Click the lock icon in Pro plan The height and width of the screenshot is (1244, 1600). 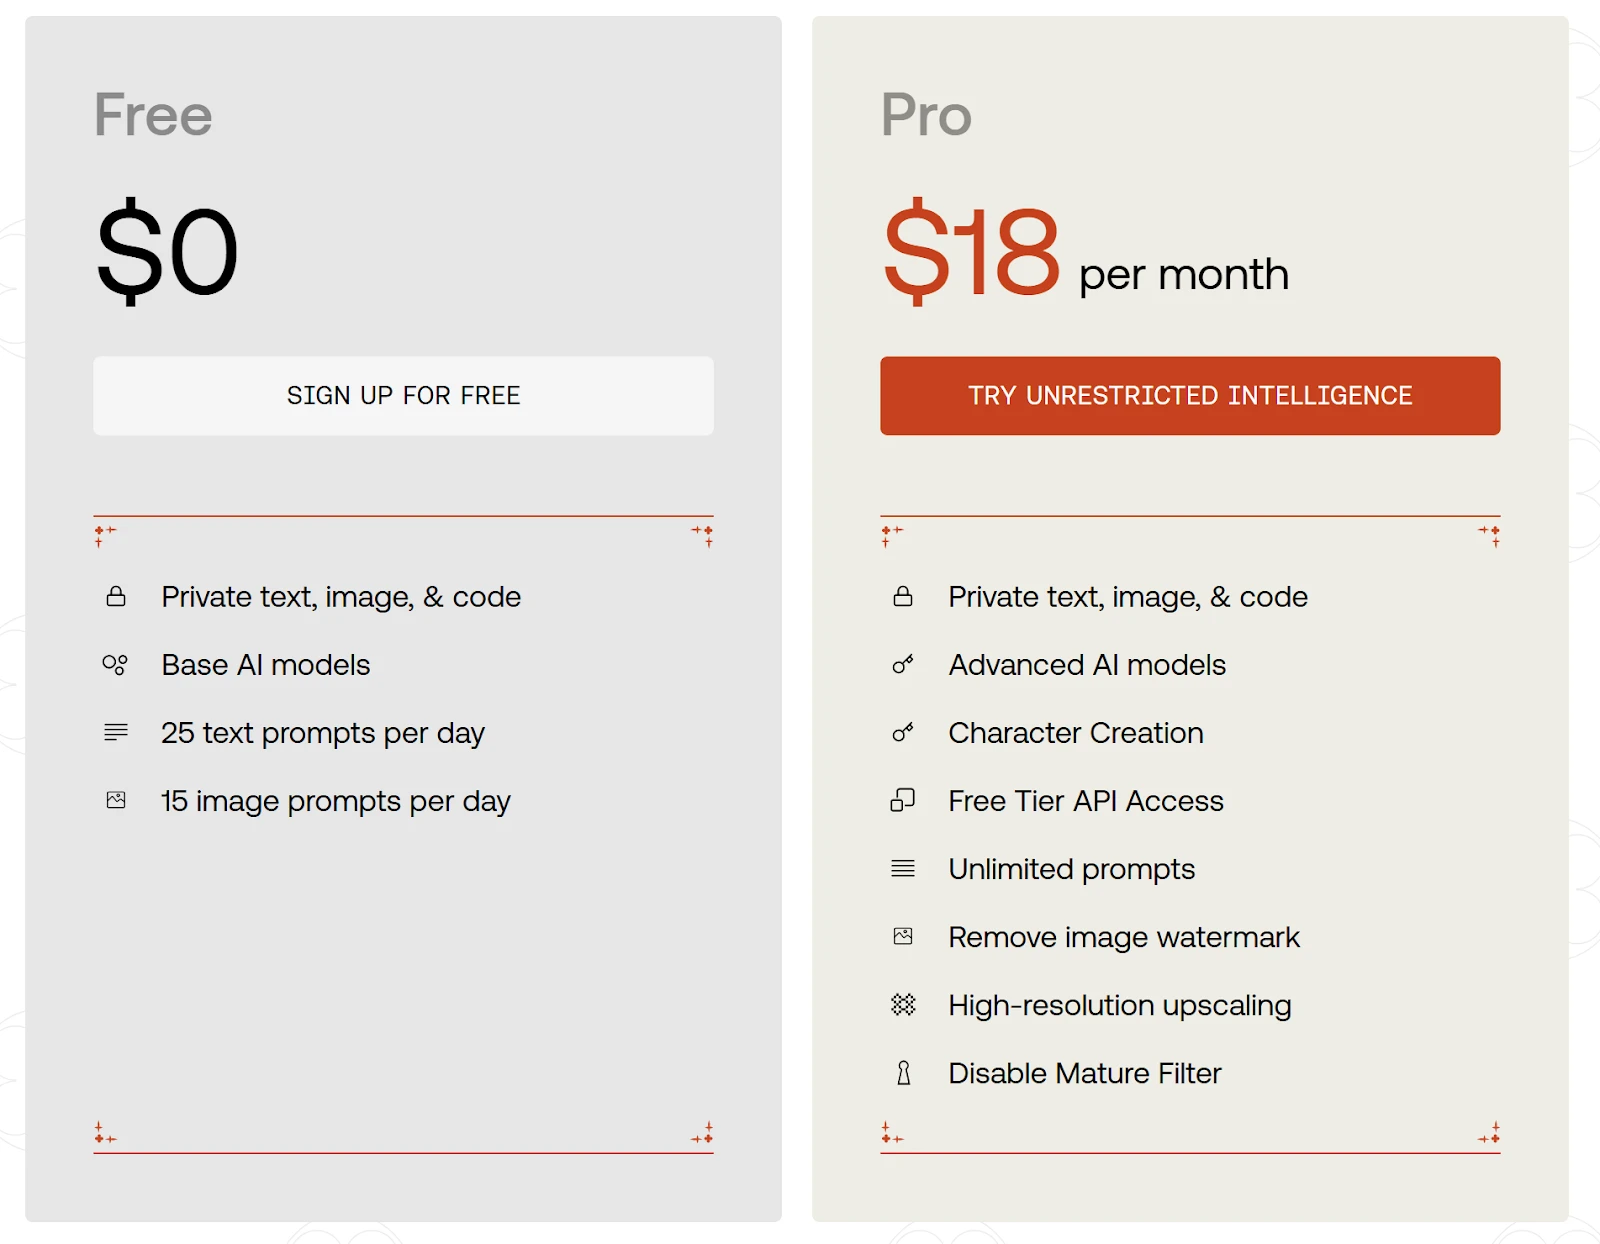coord(903,597)
